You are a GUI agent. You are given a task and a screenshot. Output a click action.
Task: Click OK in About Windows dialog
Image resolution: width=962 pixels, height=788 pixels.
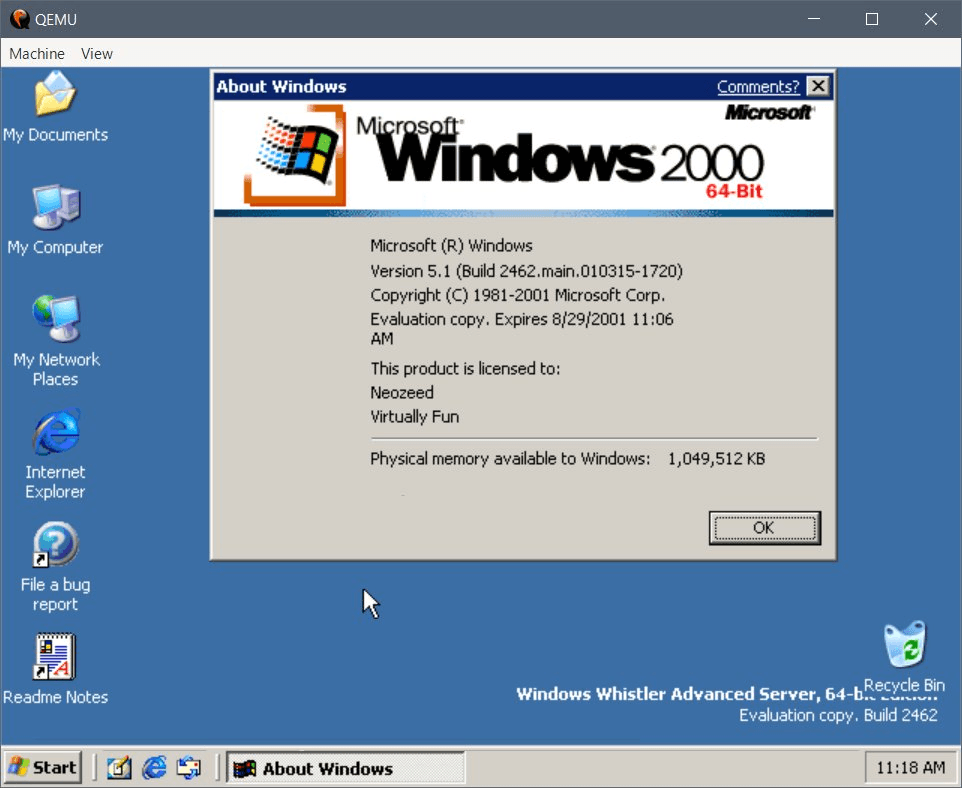764,528
